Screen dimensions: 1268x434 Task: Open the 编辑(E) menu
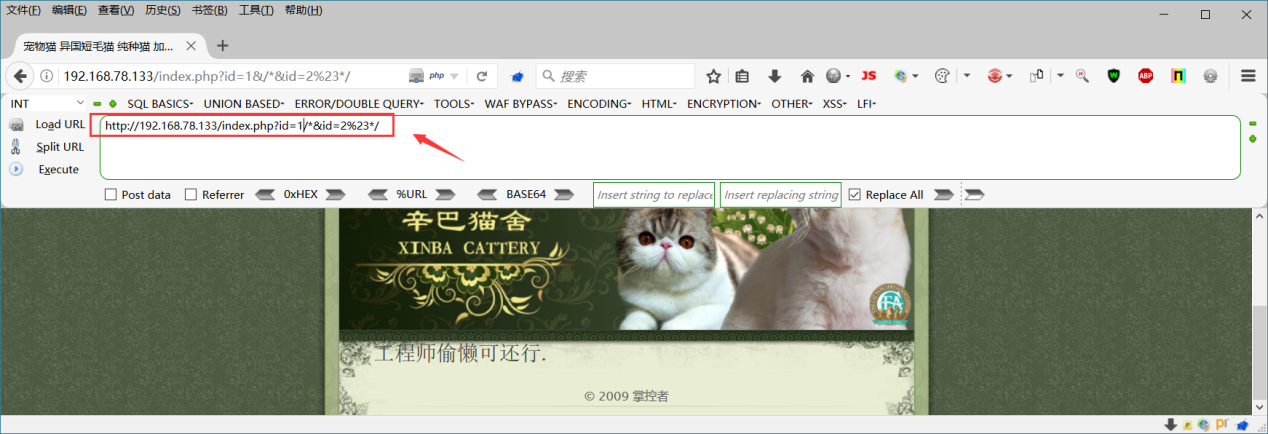[69, 11]
